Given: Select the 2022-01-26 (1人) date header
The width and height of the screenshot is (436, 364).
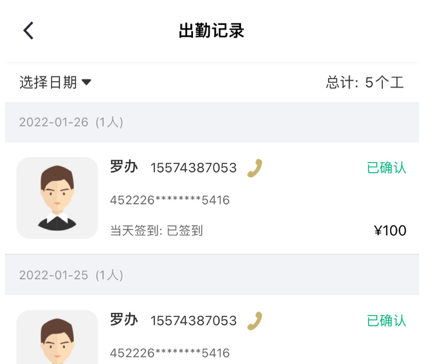Looking at the screenshot, I should coord(71,122).
